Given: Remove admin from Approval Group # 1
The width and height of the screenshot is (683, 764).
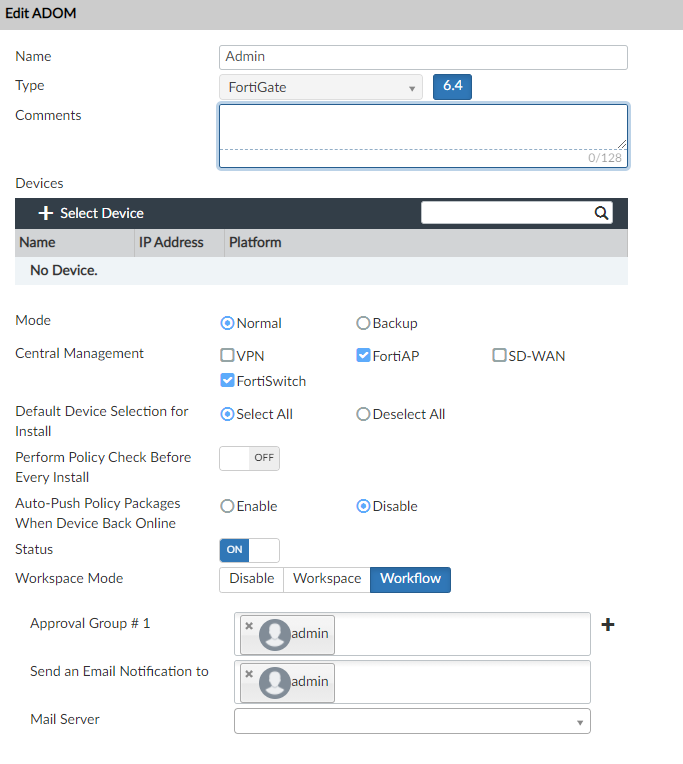Looking at the screenshot, I should tap(249, 626).
